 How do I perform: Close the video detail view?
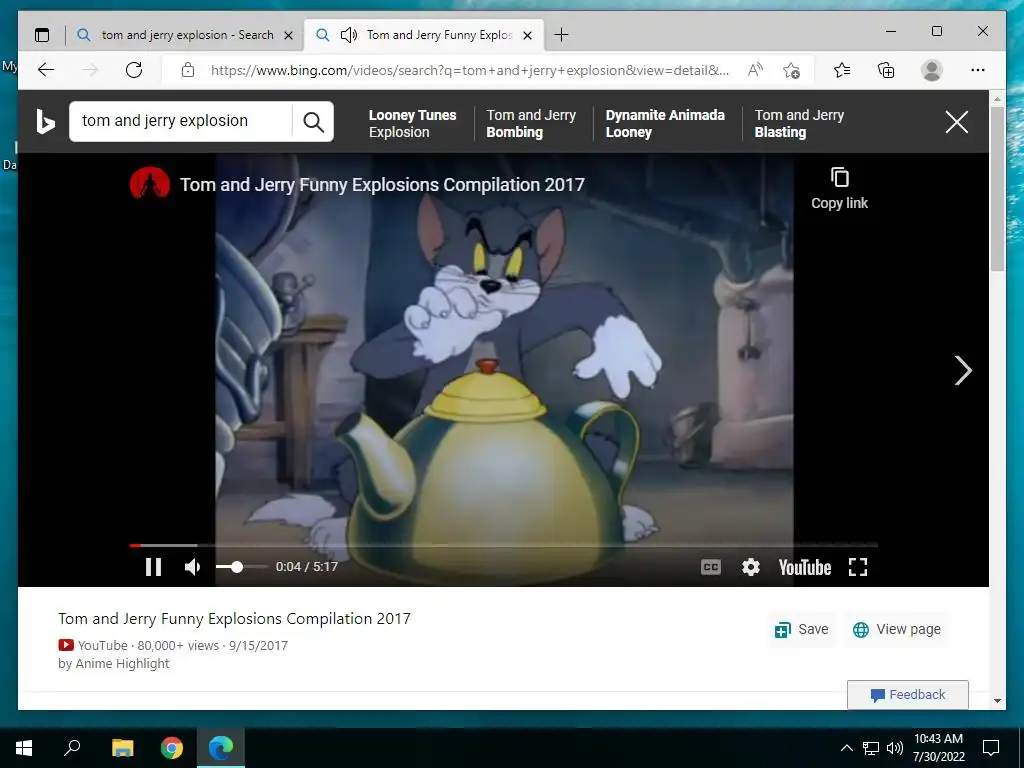pyautogui.click(x=957, y=122)
